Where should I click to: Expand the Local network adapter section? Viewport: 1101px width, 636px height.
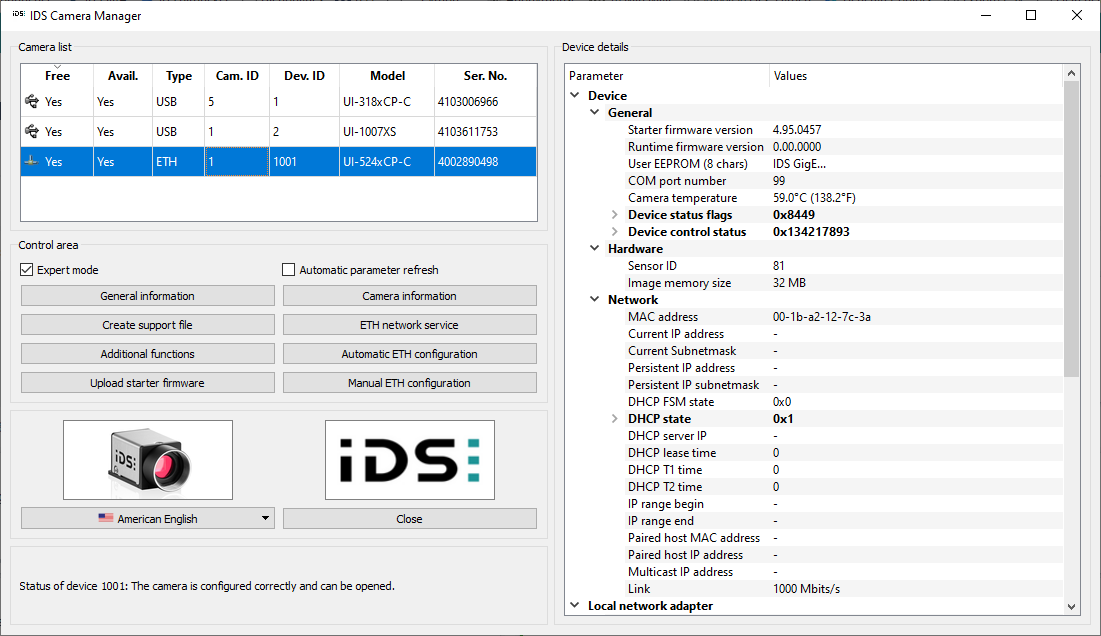click(x=575, y=606)
